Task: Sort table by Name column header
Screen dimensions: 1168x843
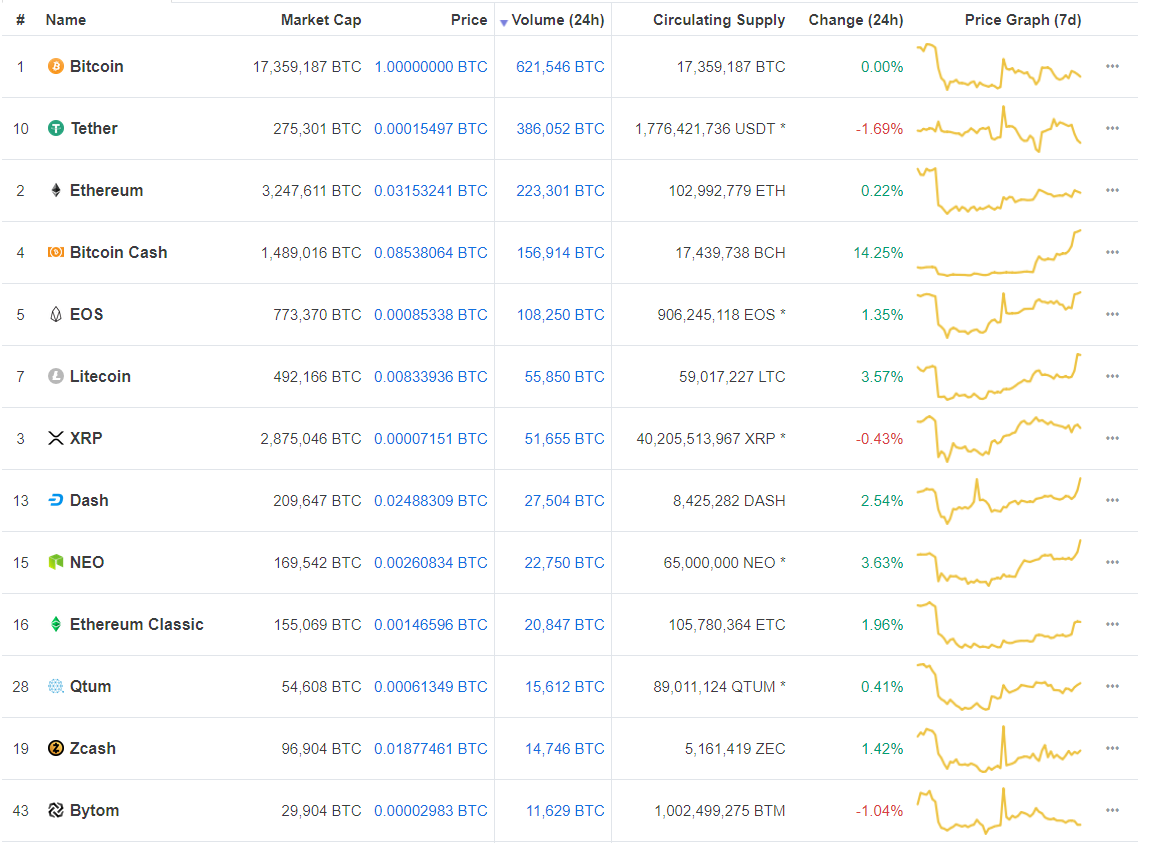Action: pyautogui.click(x=66, y=20)
